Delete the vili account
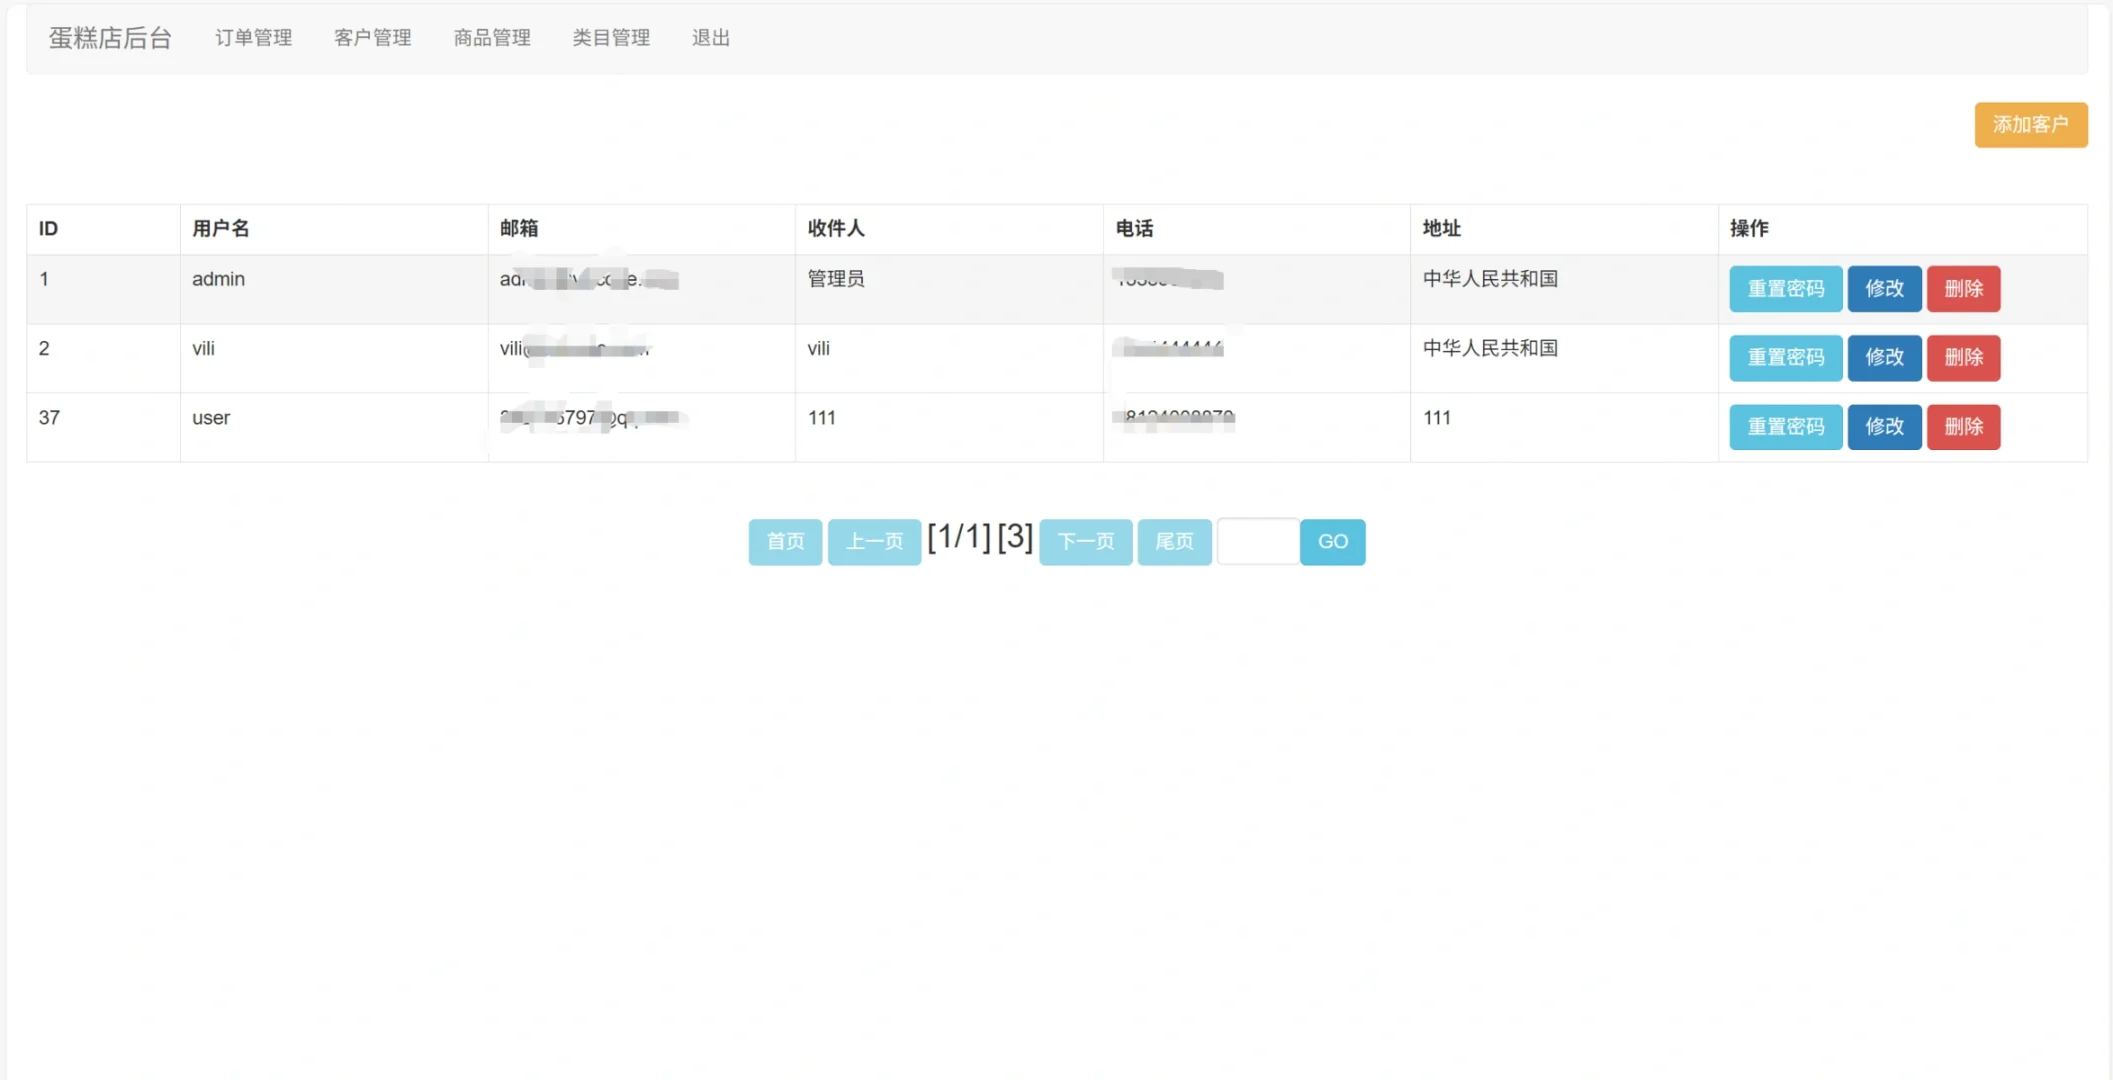The width and height of the screenshot is (2113, 1080). pos(1962,358)
